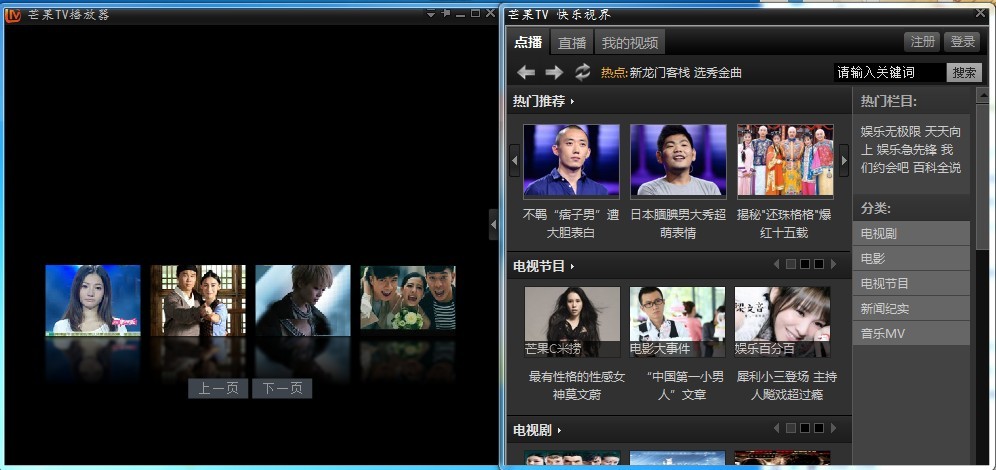This screenshot has width=996, height=470.
Task: Select first page dot in 电视节目 section
Action: click(x=790, y=265)
